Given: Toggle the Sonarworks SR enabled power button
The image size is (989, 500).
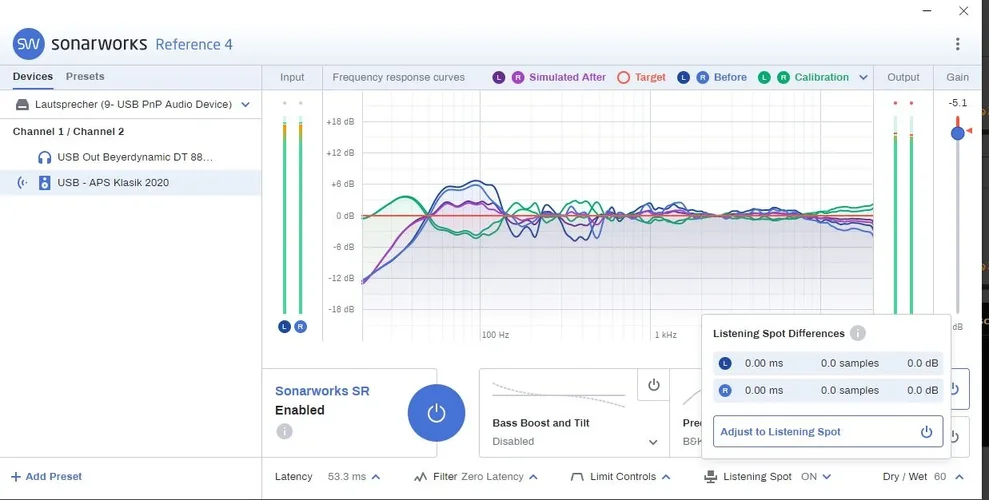Looking at the screenshot, I should pos(436,413).
